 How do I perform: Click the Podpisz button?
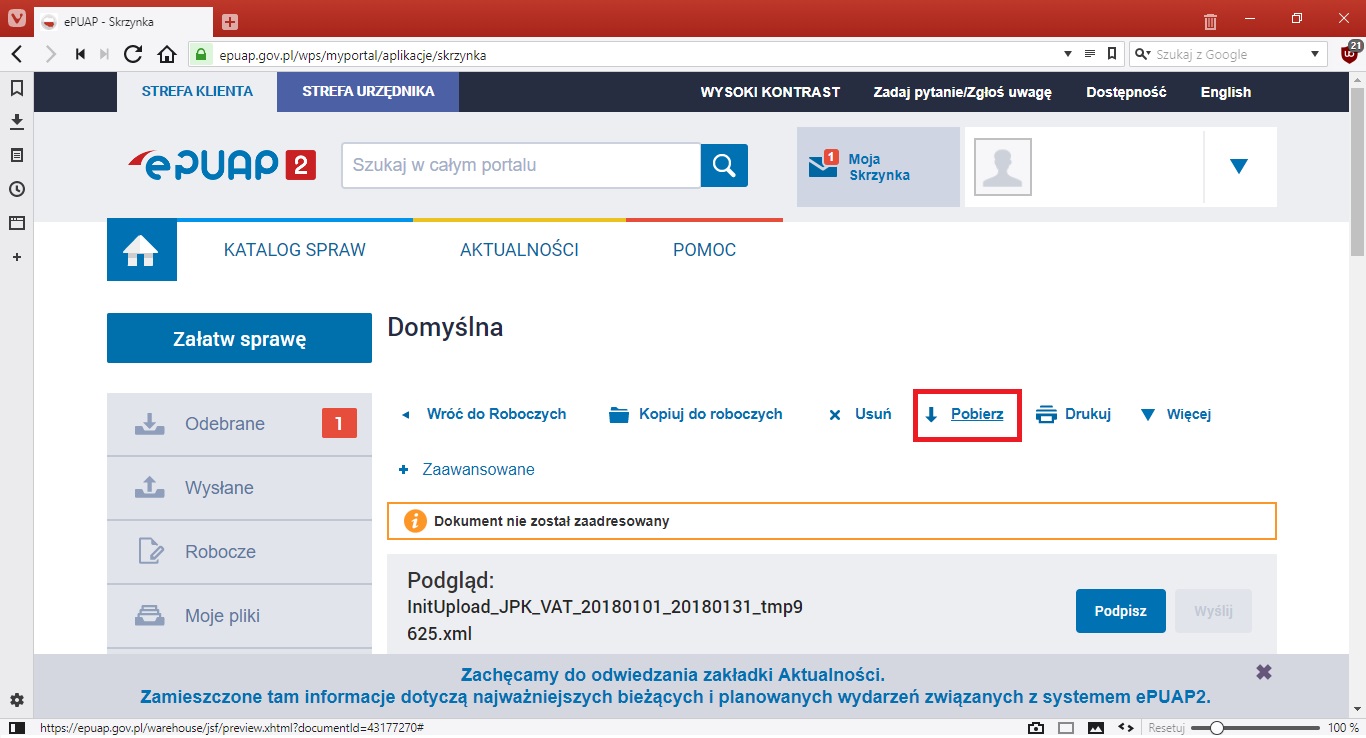(x=1120, y=611)
